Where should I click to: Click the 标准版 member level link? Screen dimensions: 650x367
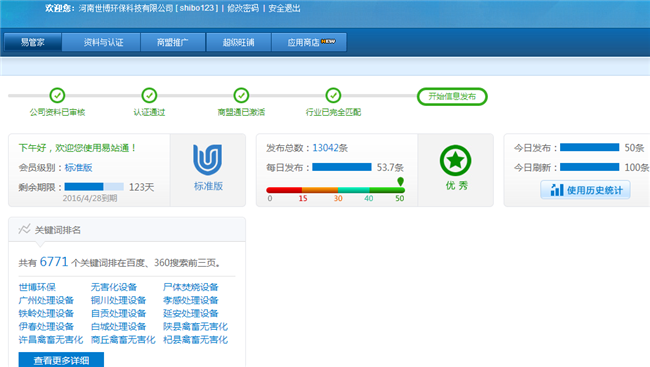pyautogui.click(x=78, y=168)
